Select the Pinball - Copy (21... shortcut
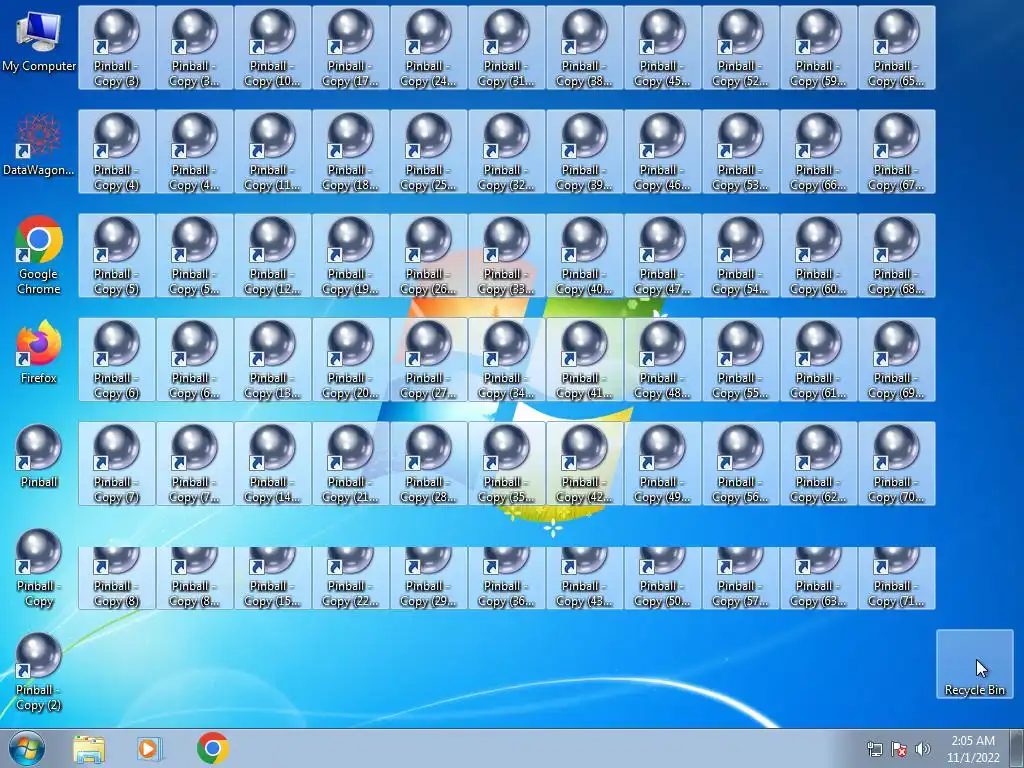This screenshot has width=1024, height=768. (x=351, y=464)
